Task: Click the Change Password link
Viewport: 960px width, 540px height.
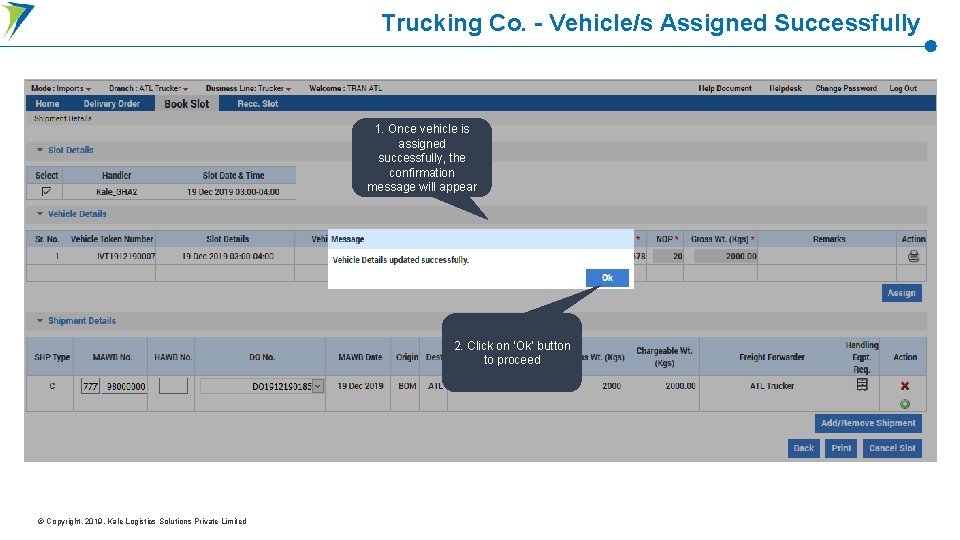Action: coord(846,88)
